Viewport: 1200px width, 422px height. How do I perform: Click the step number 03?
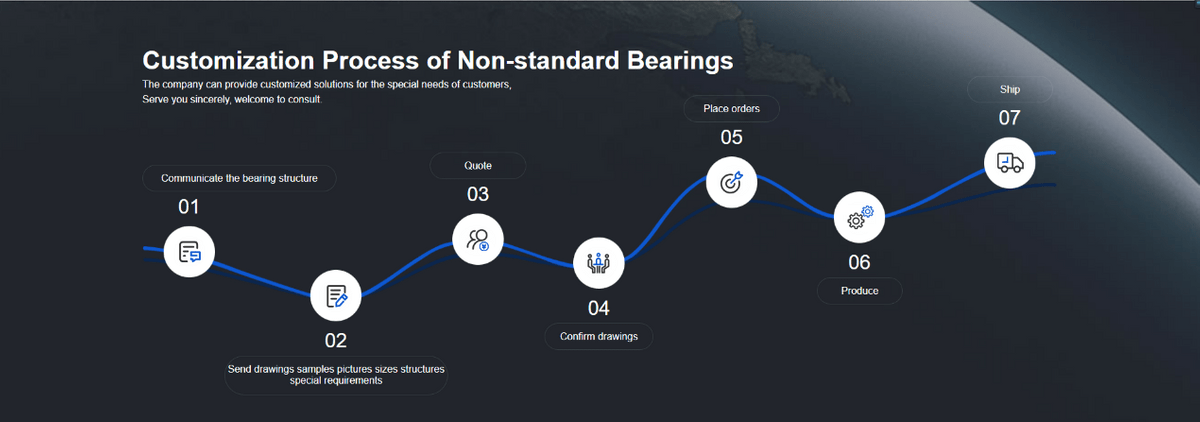478,194
